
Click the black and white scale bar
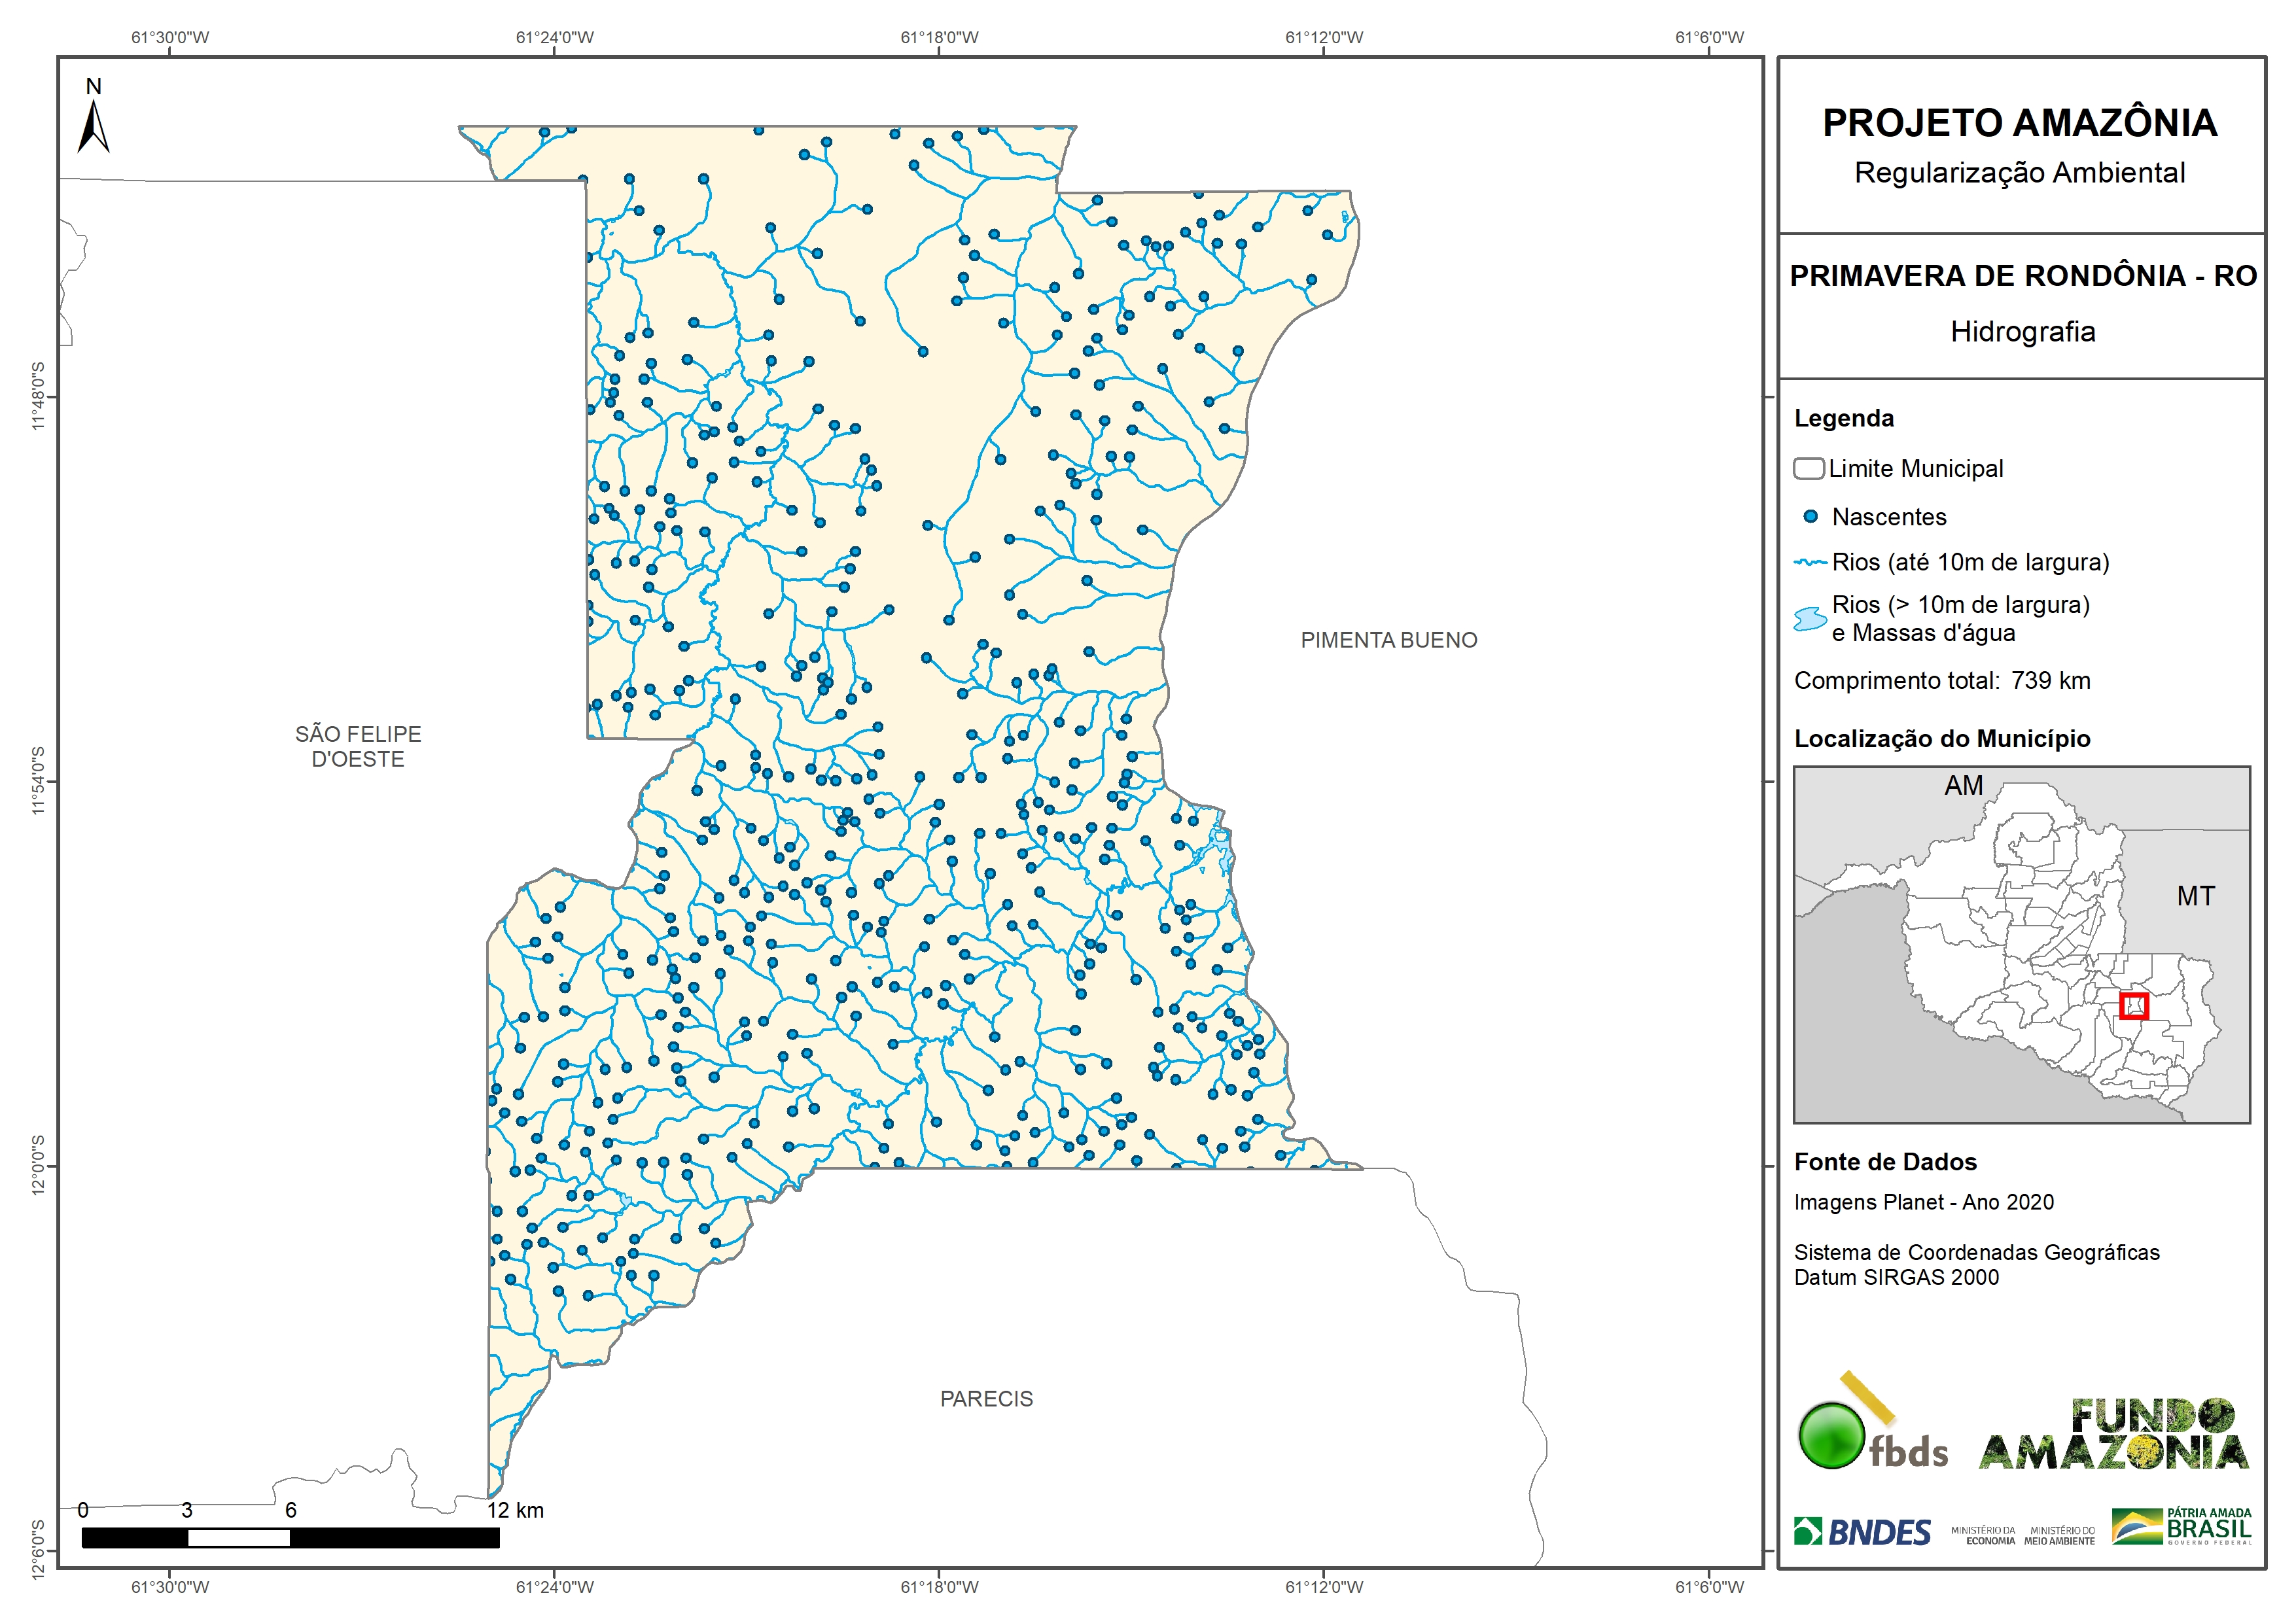290,1538
